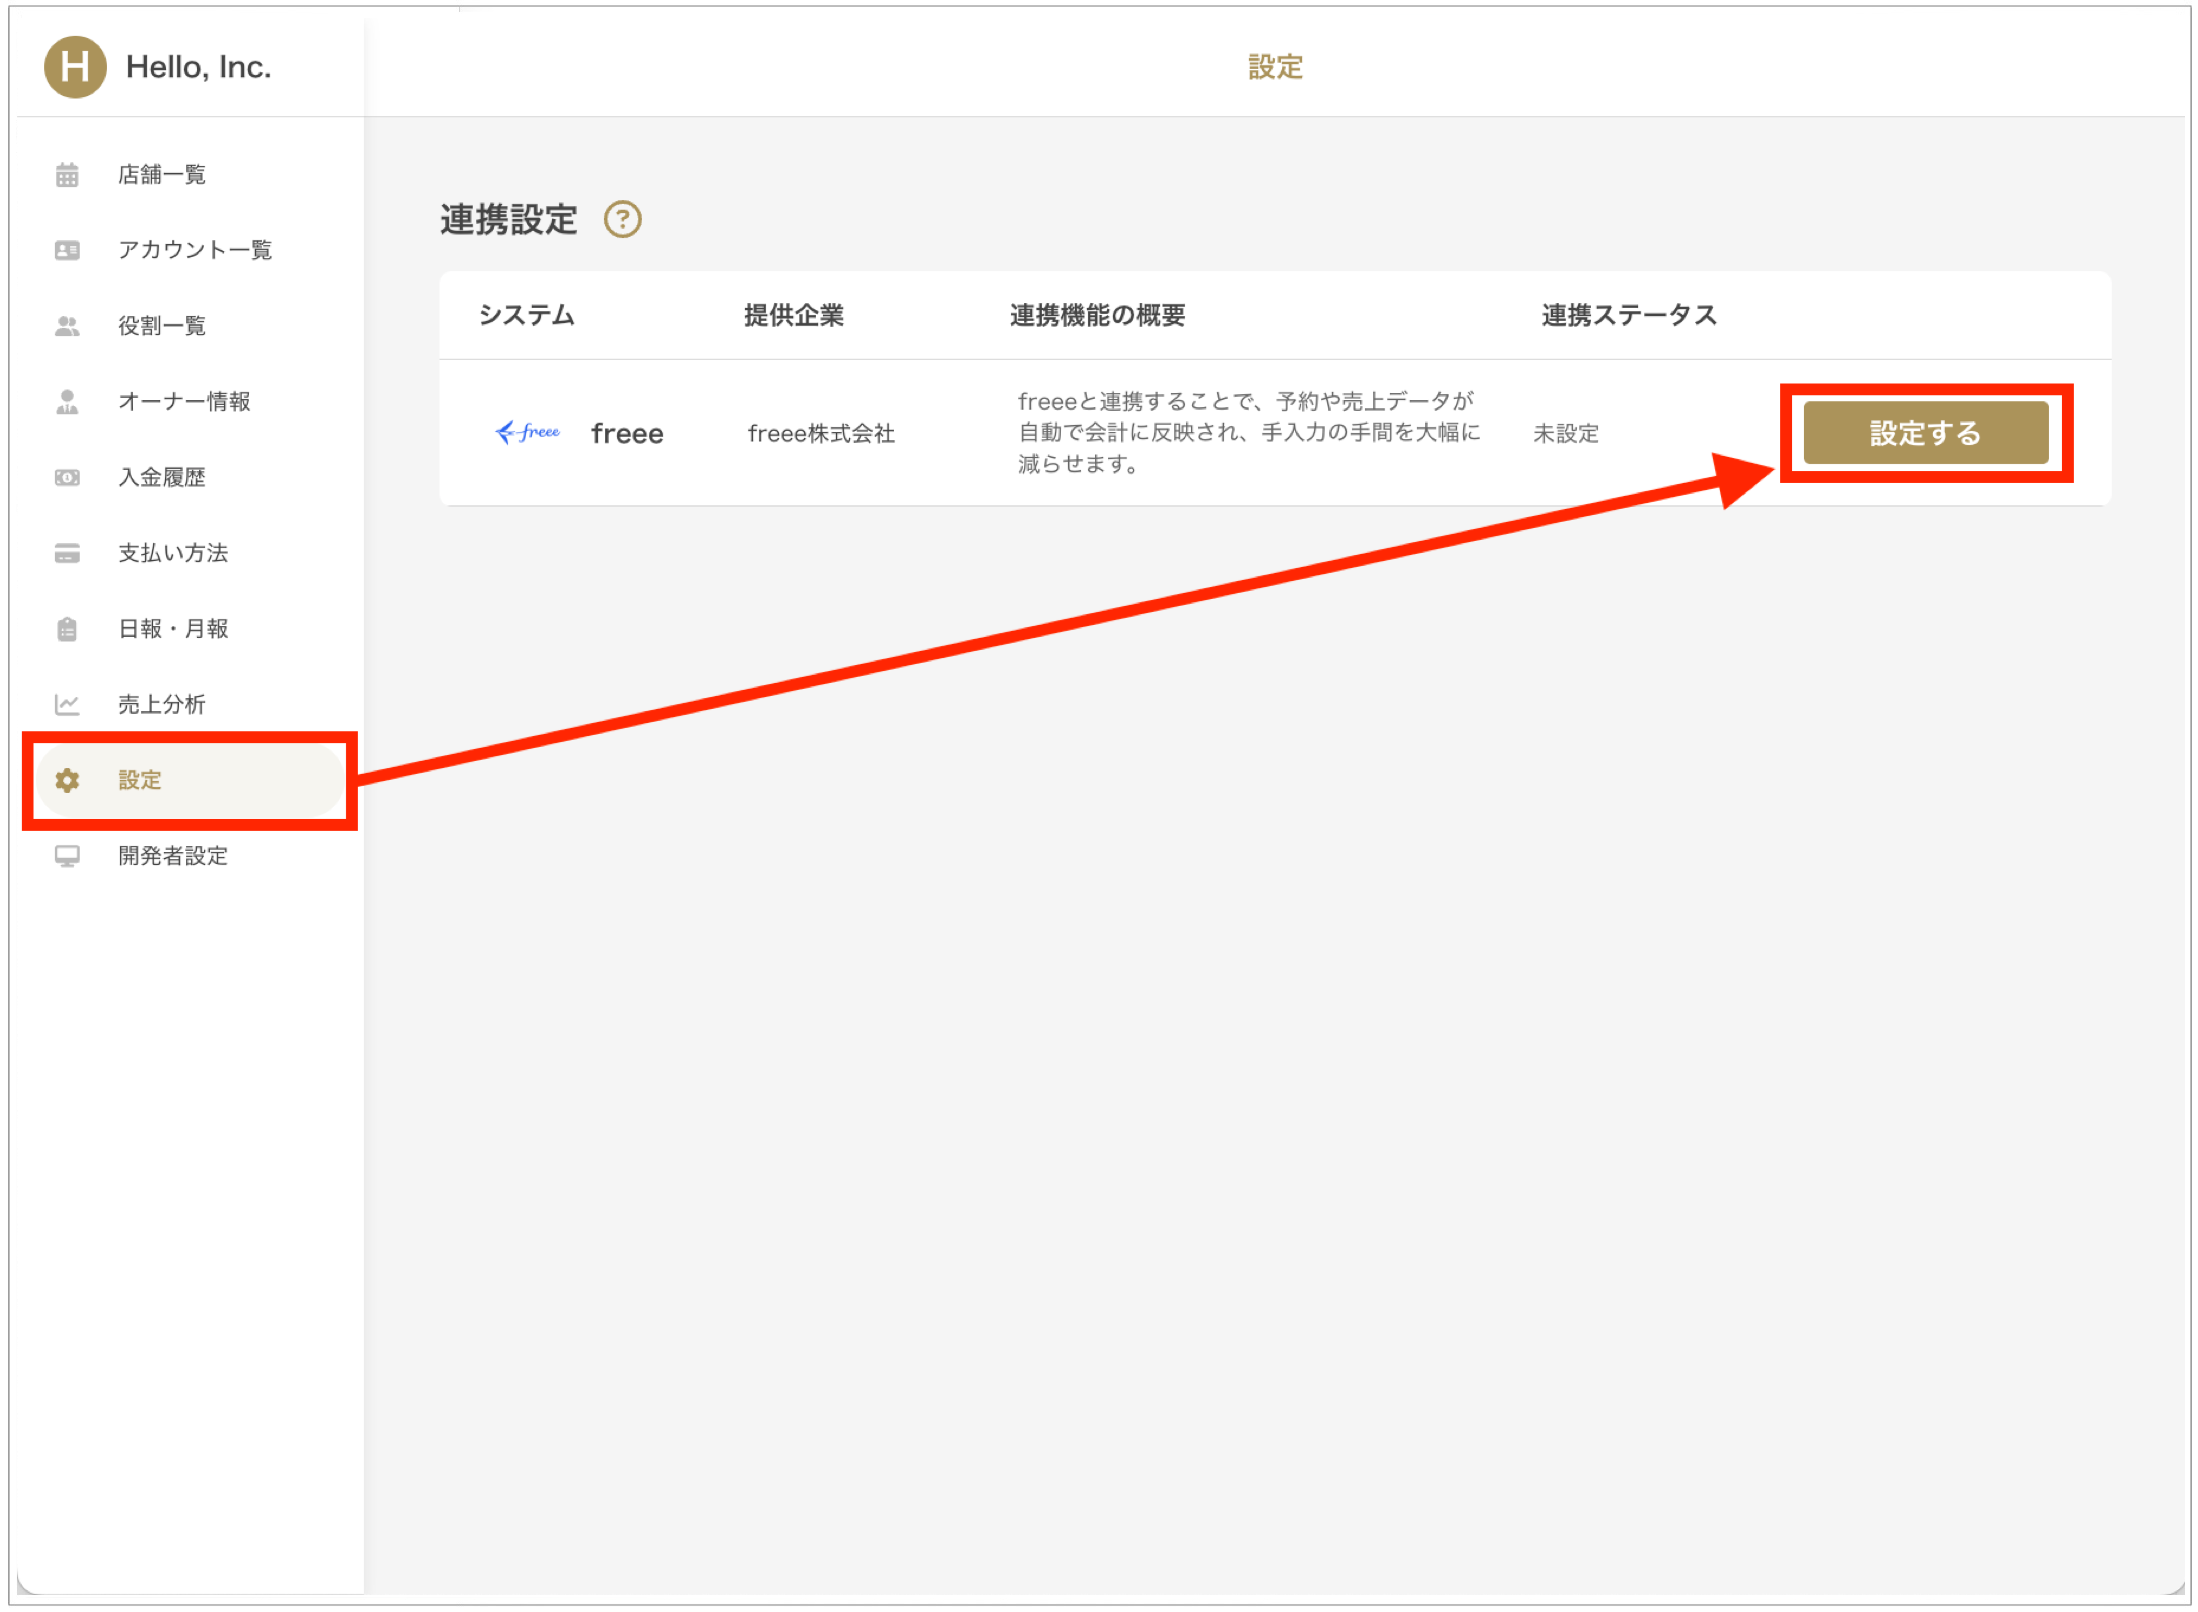The height and width of the screenshot is (1612, 2198).
Task: Click the 売上分析 chart icon
Action: point(67,705)
